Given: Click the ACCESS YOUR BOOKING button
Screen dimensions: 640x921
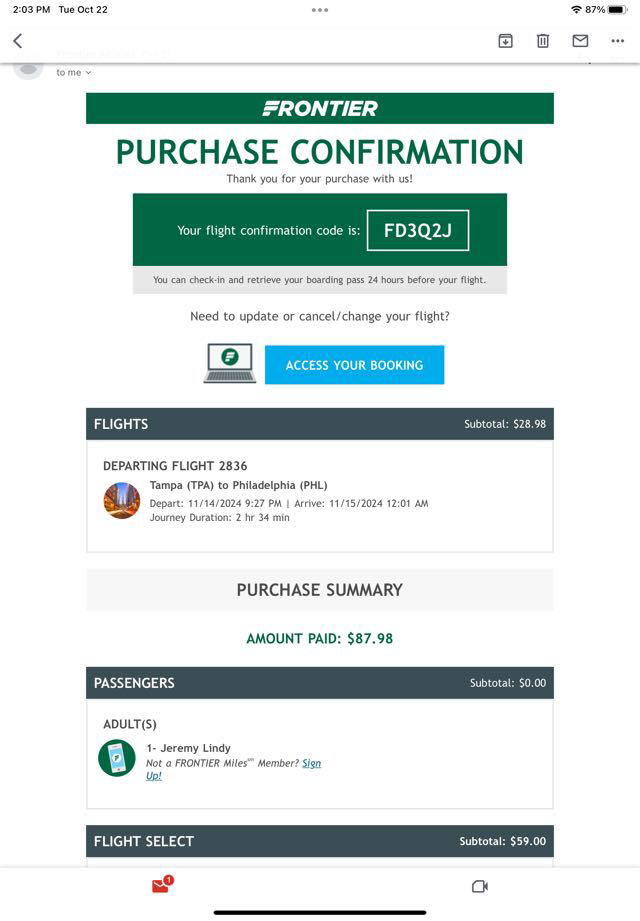Looking at the screenshot, I should 354,365.
